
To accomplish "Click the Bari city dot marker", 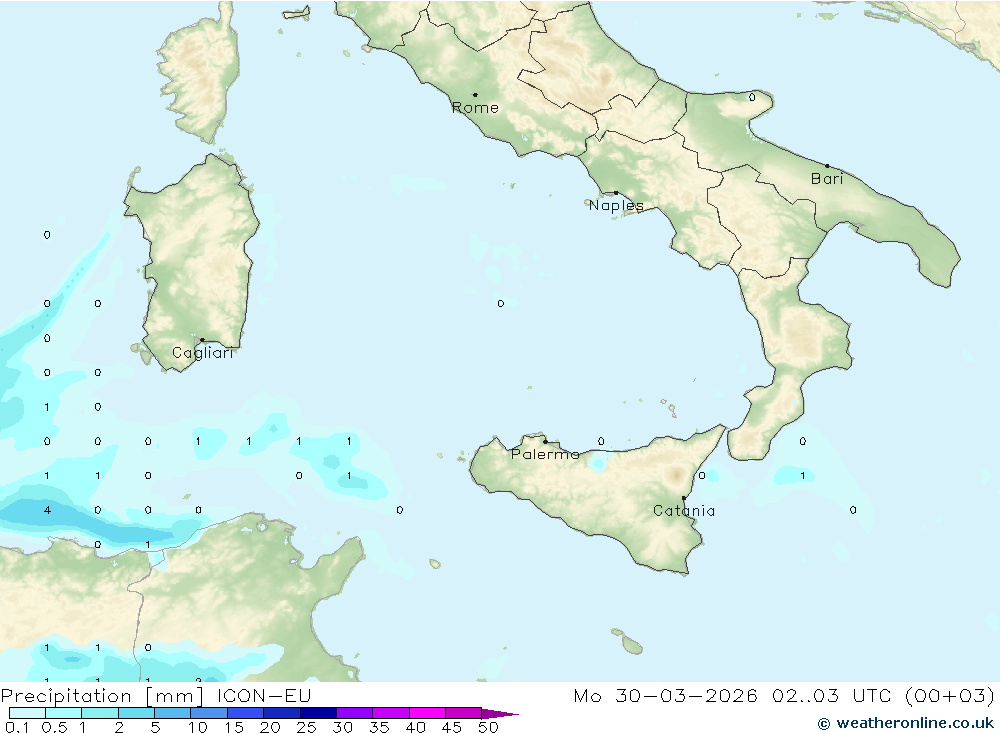I will tap(827, 167).
